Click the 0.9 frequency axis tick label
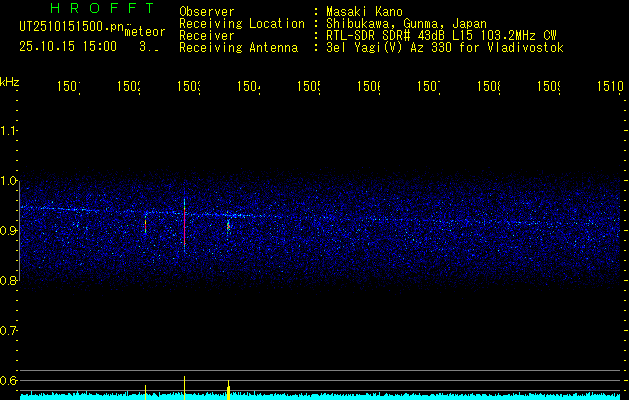This screenshot has width=629, height=400. (x=9, y=231)
